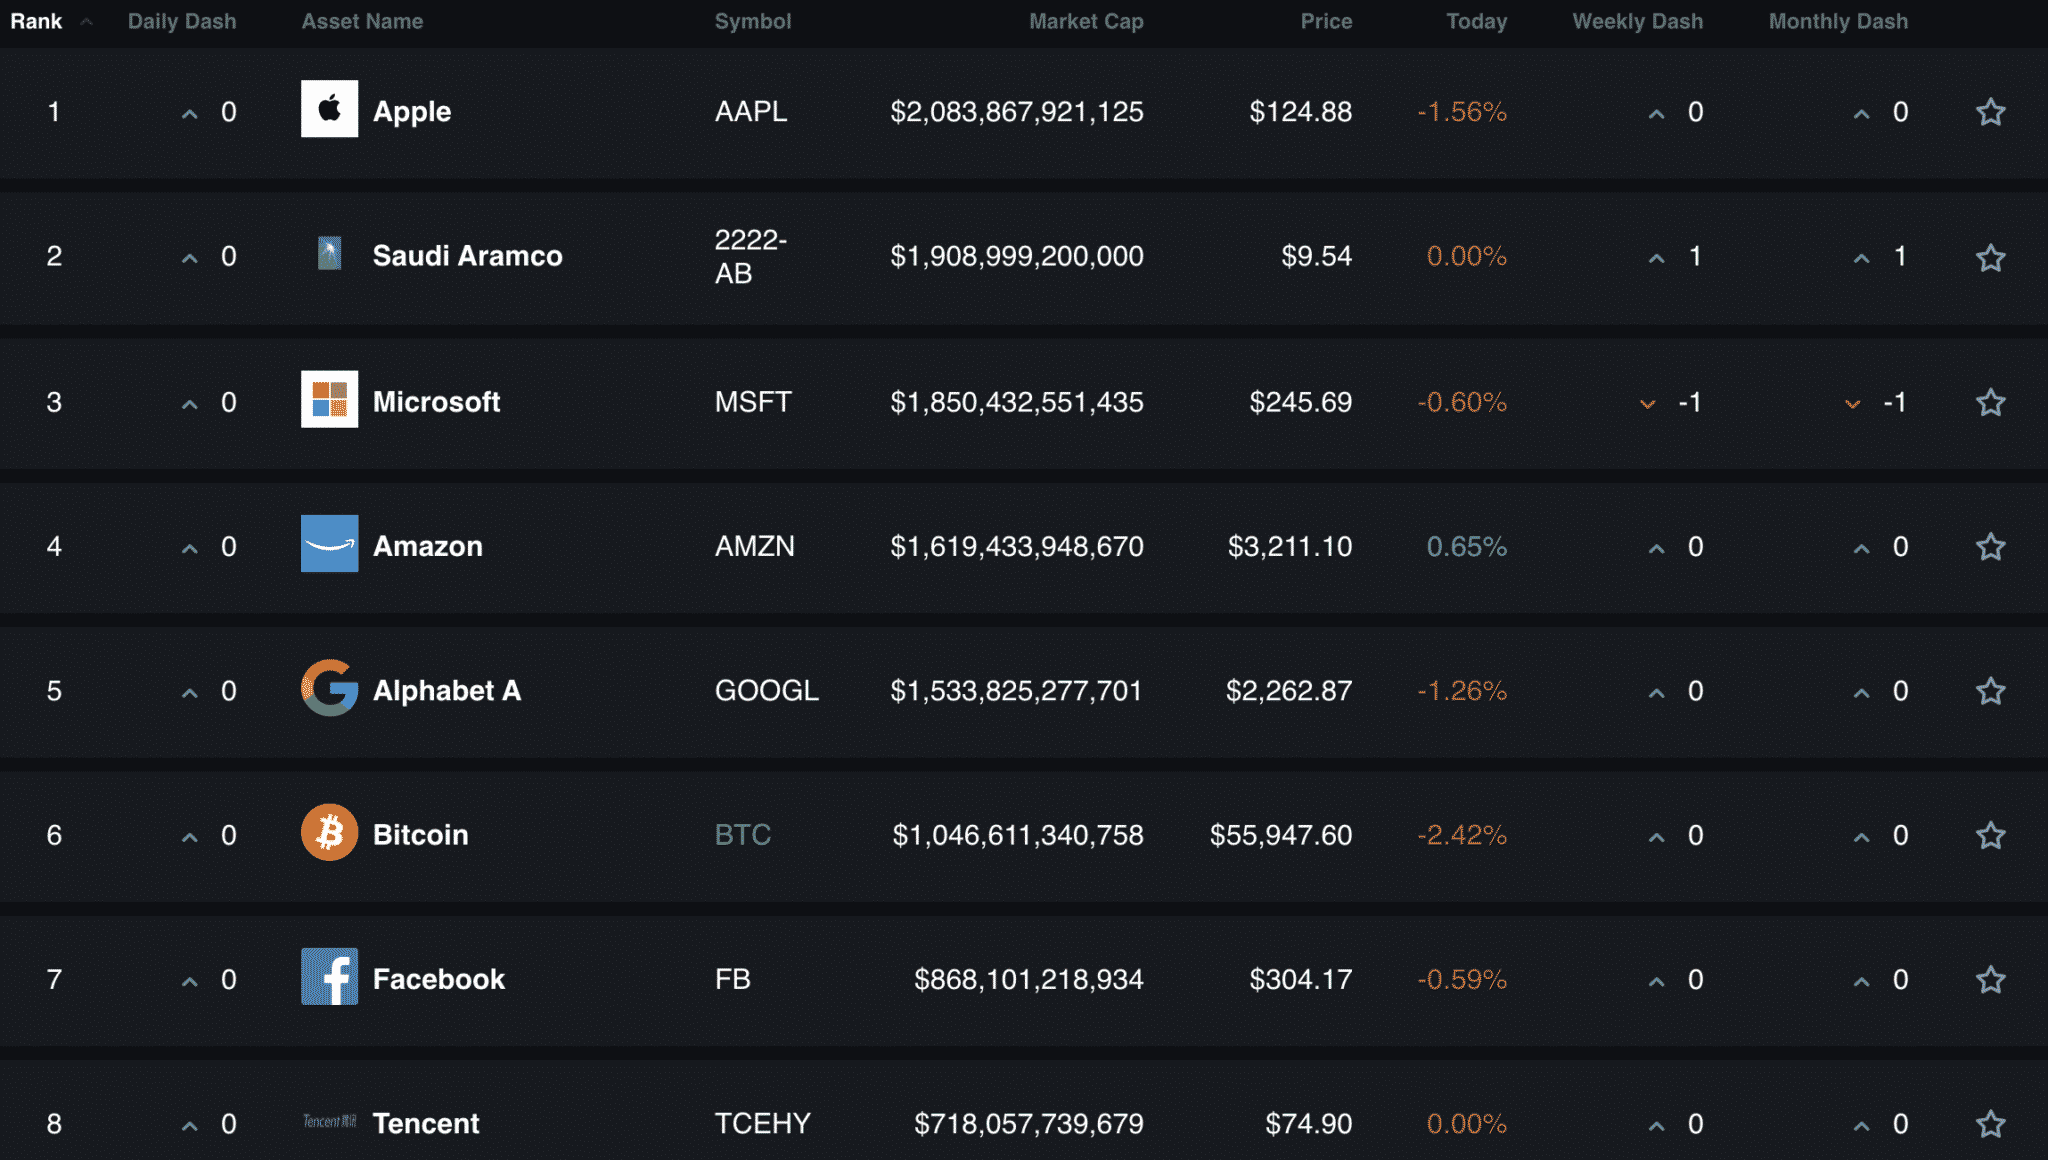The height and width of the screenshot is (1160, 2048).
Task: Click the Bitcoin logo icon
Action: 329,832
